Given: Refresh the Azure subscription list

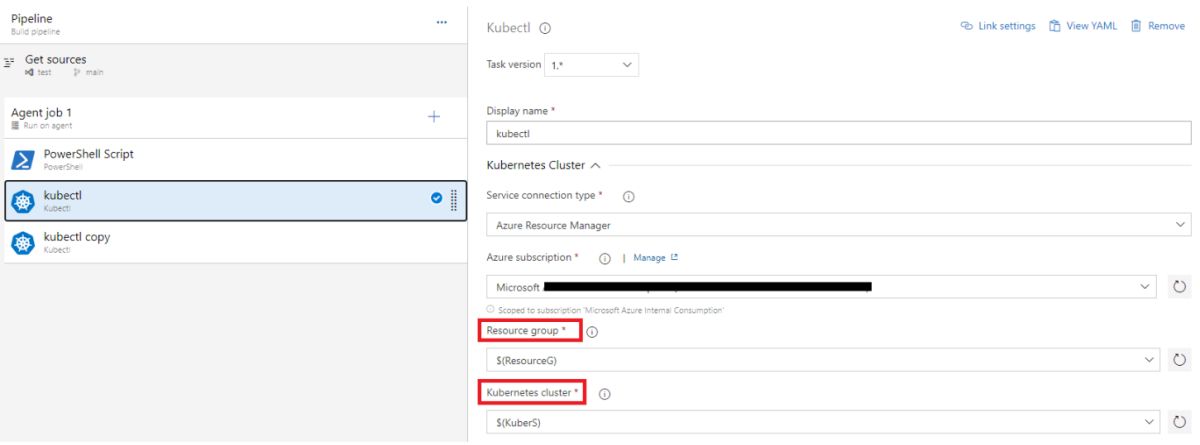Looking at the screenshot, I should click(x=1179, y=288).
